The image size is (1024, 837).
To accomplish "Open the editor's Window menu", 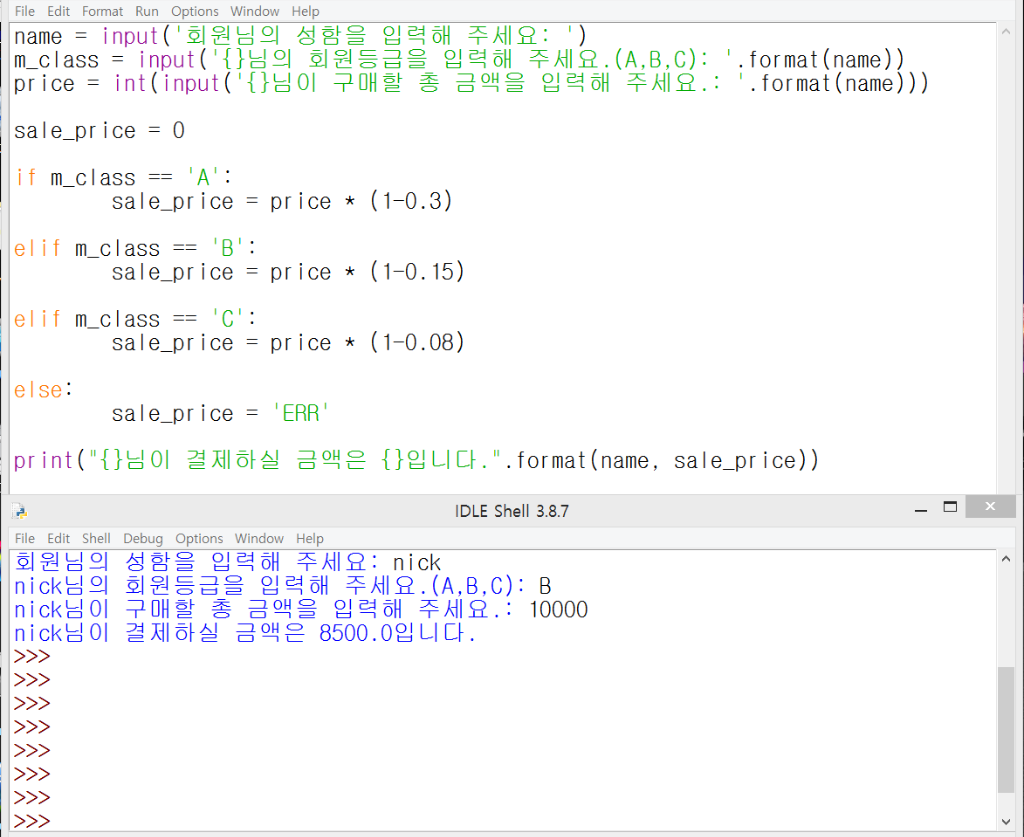I will 255,11.
